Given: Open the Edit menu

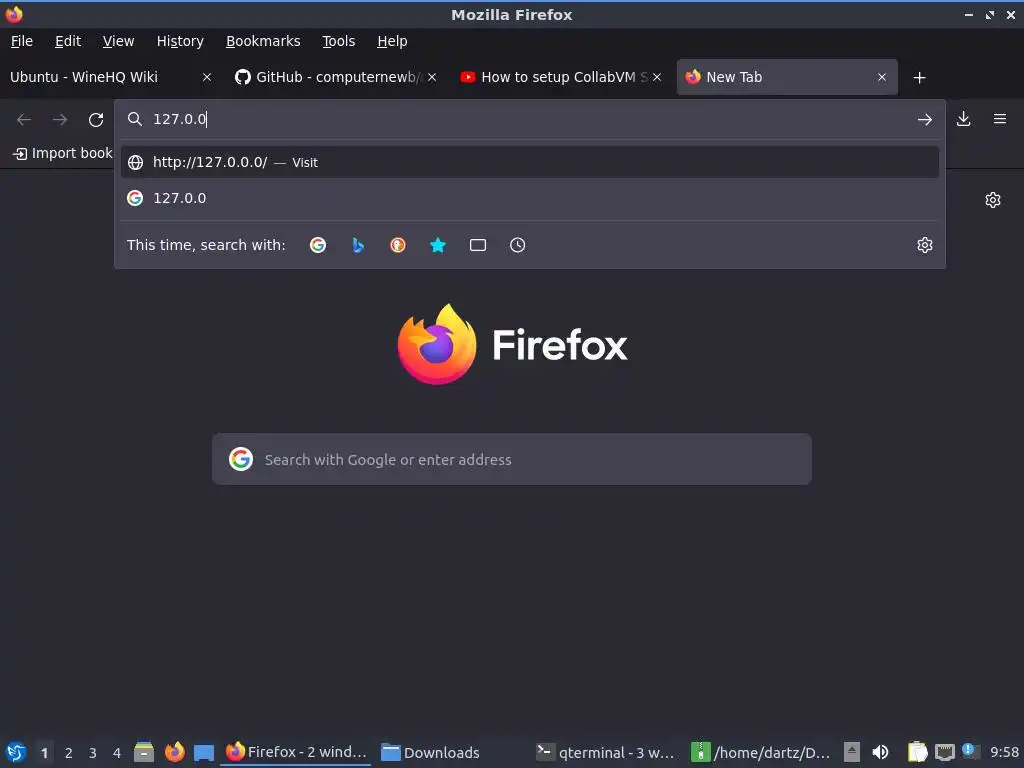Looking at the screenshot, I should [x=68, y=41].
